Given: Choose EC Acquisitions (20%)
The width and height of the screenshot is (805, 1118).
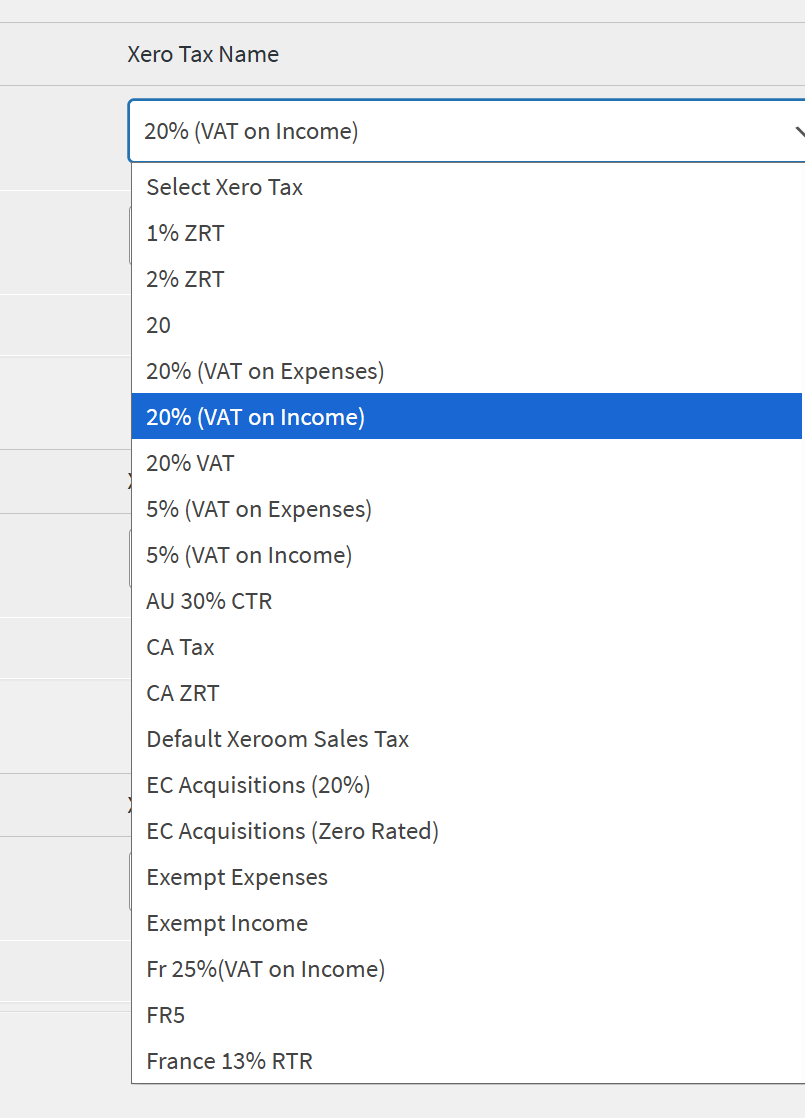Looking at the screenshot, I should click(x=259, y=785).
